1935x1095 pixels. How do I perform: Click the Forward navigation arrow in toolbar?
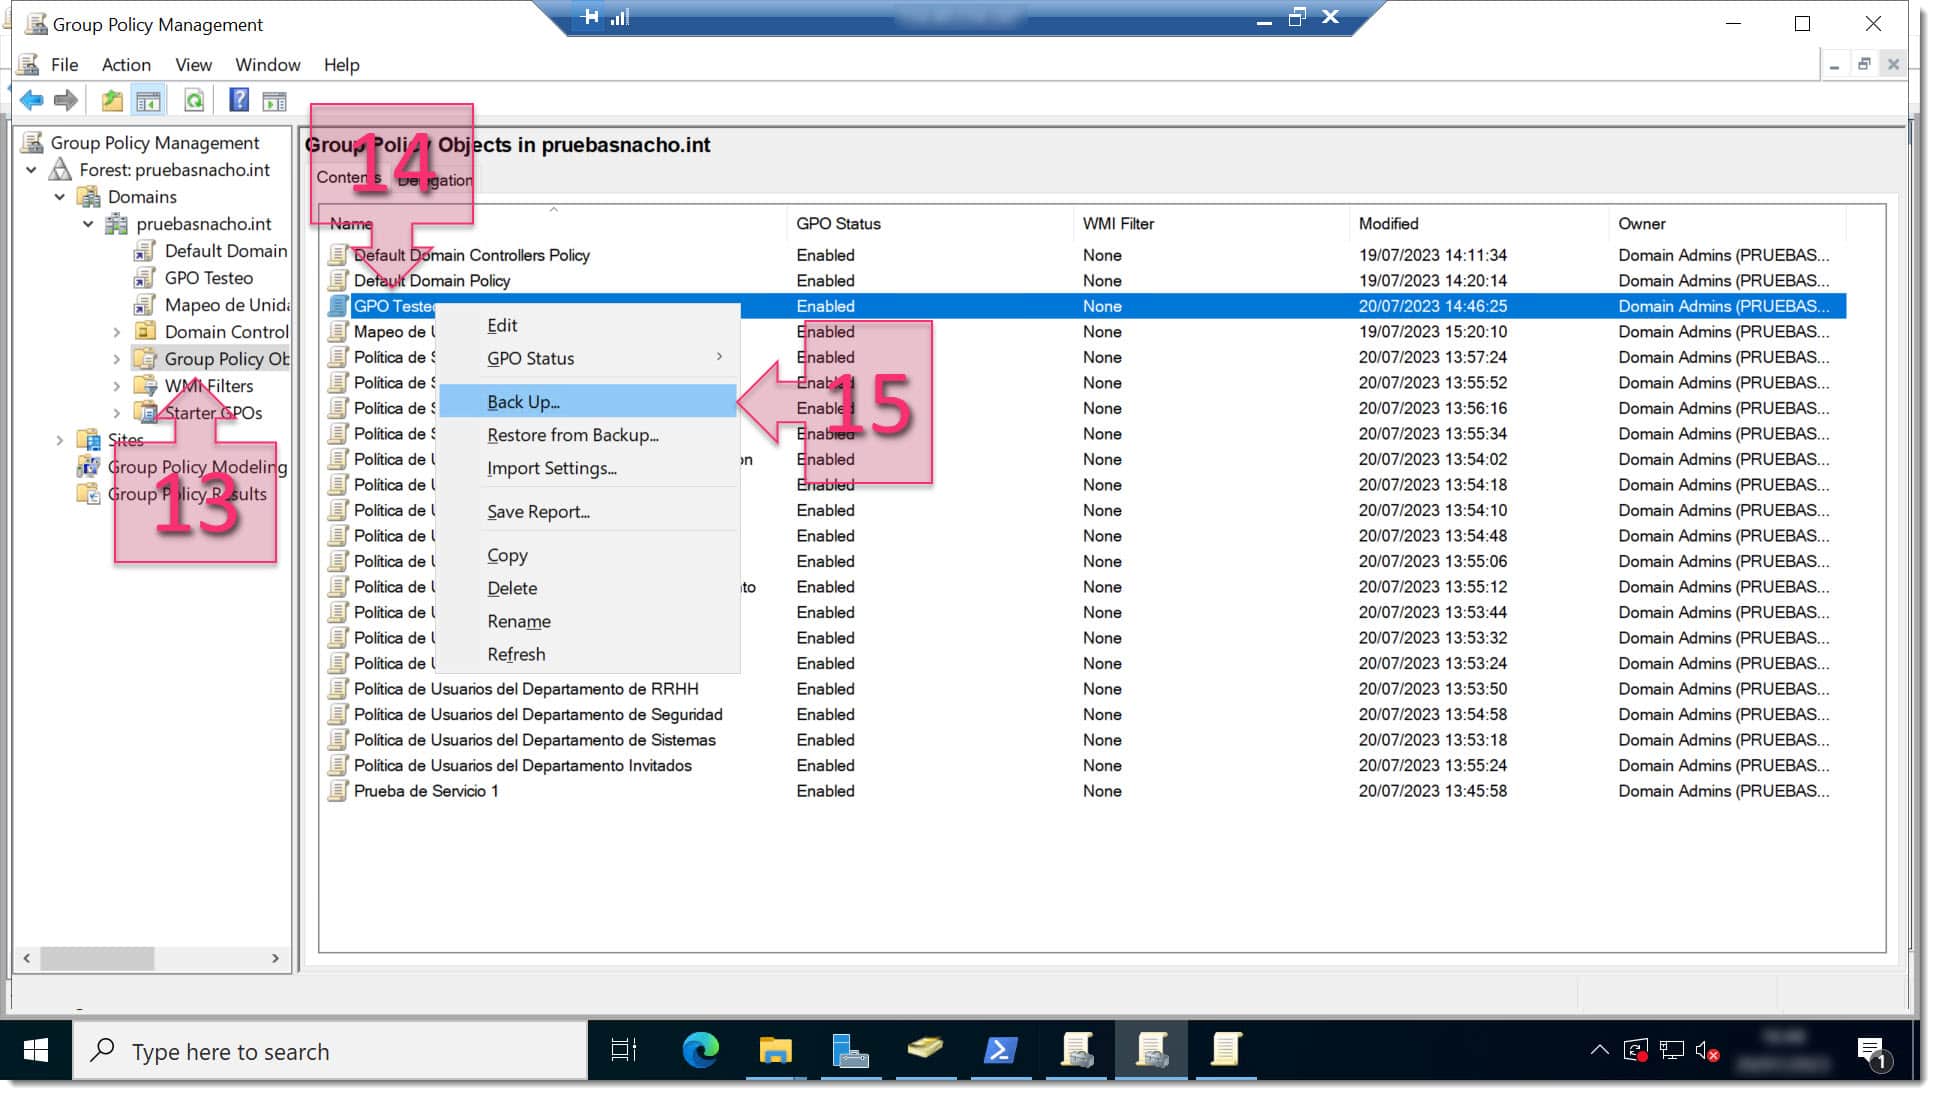[66, 100]
